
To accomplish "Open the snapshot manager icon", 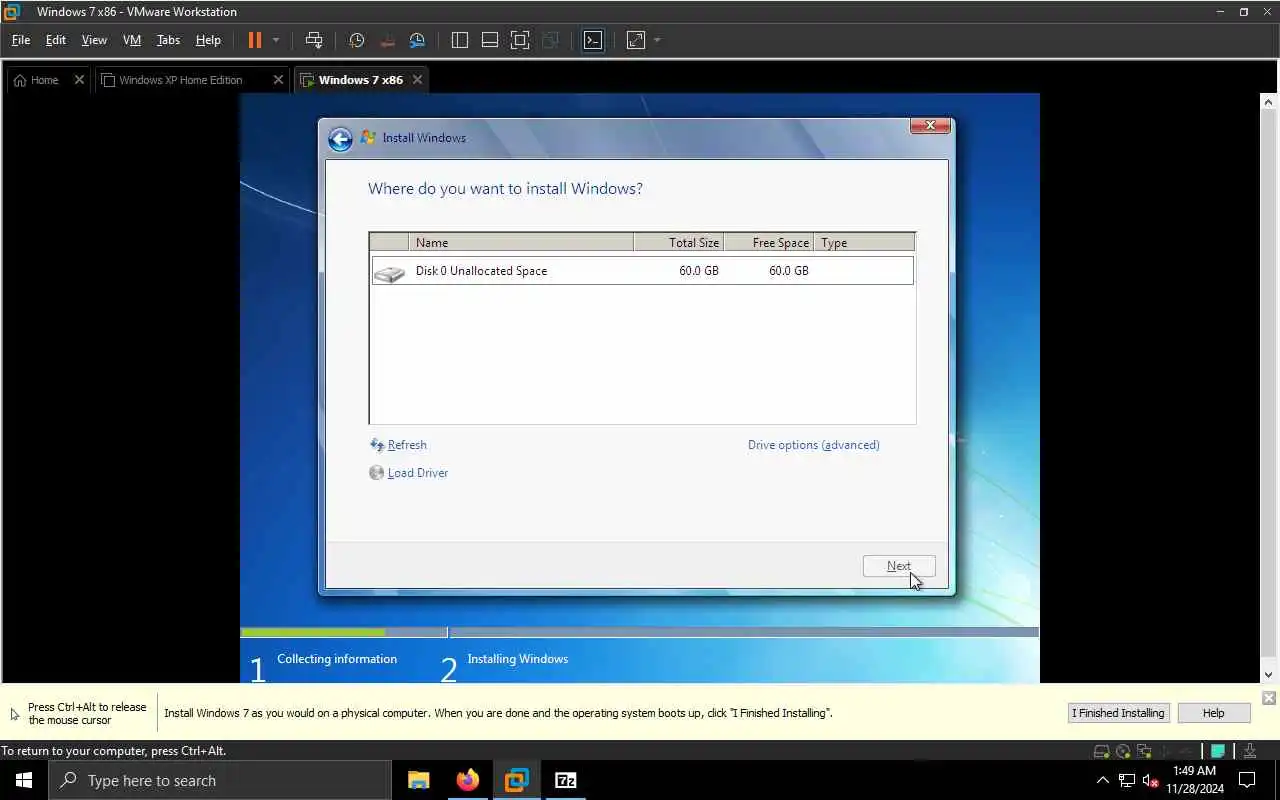I will coord(417,40).
